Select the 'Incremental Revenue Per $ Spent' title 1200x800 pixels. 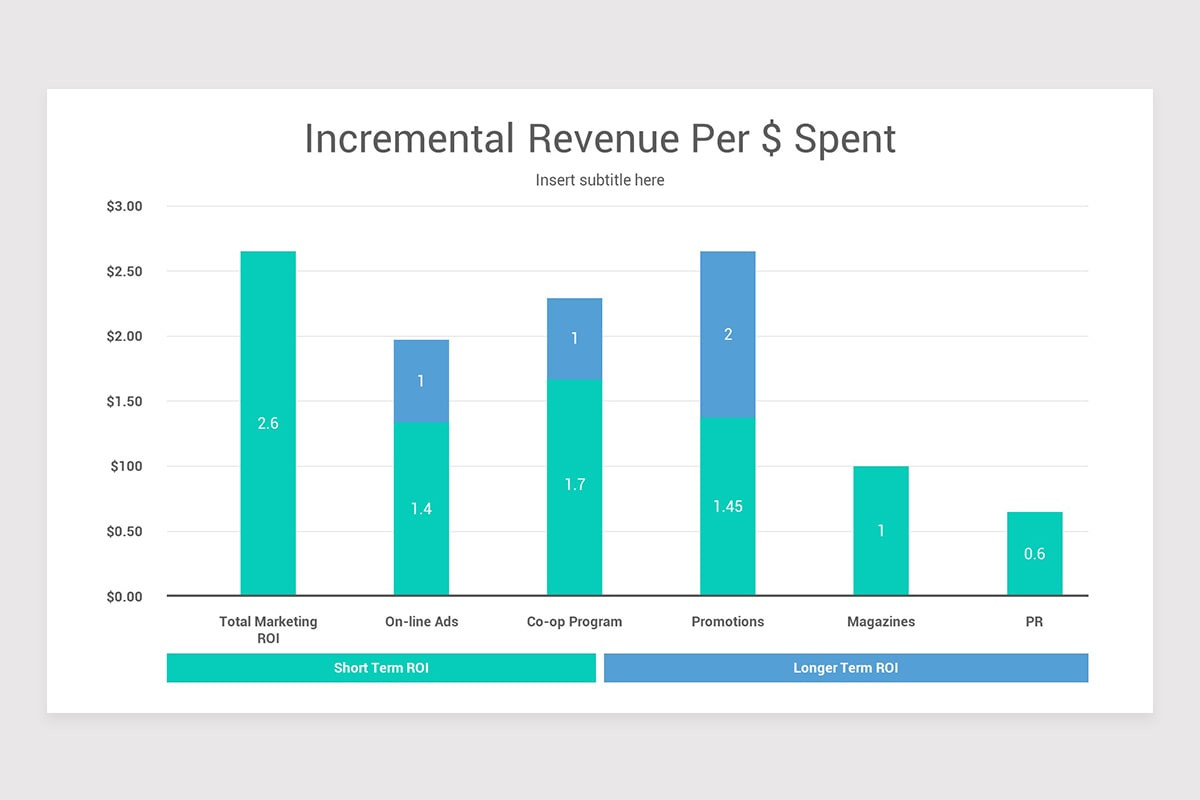point(600,139)
